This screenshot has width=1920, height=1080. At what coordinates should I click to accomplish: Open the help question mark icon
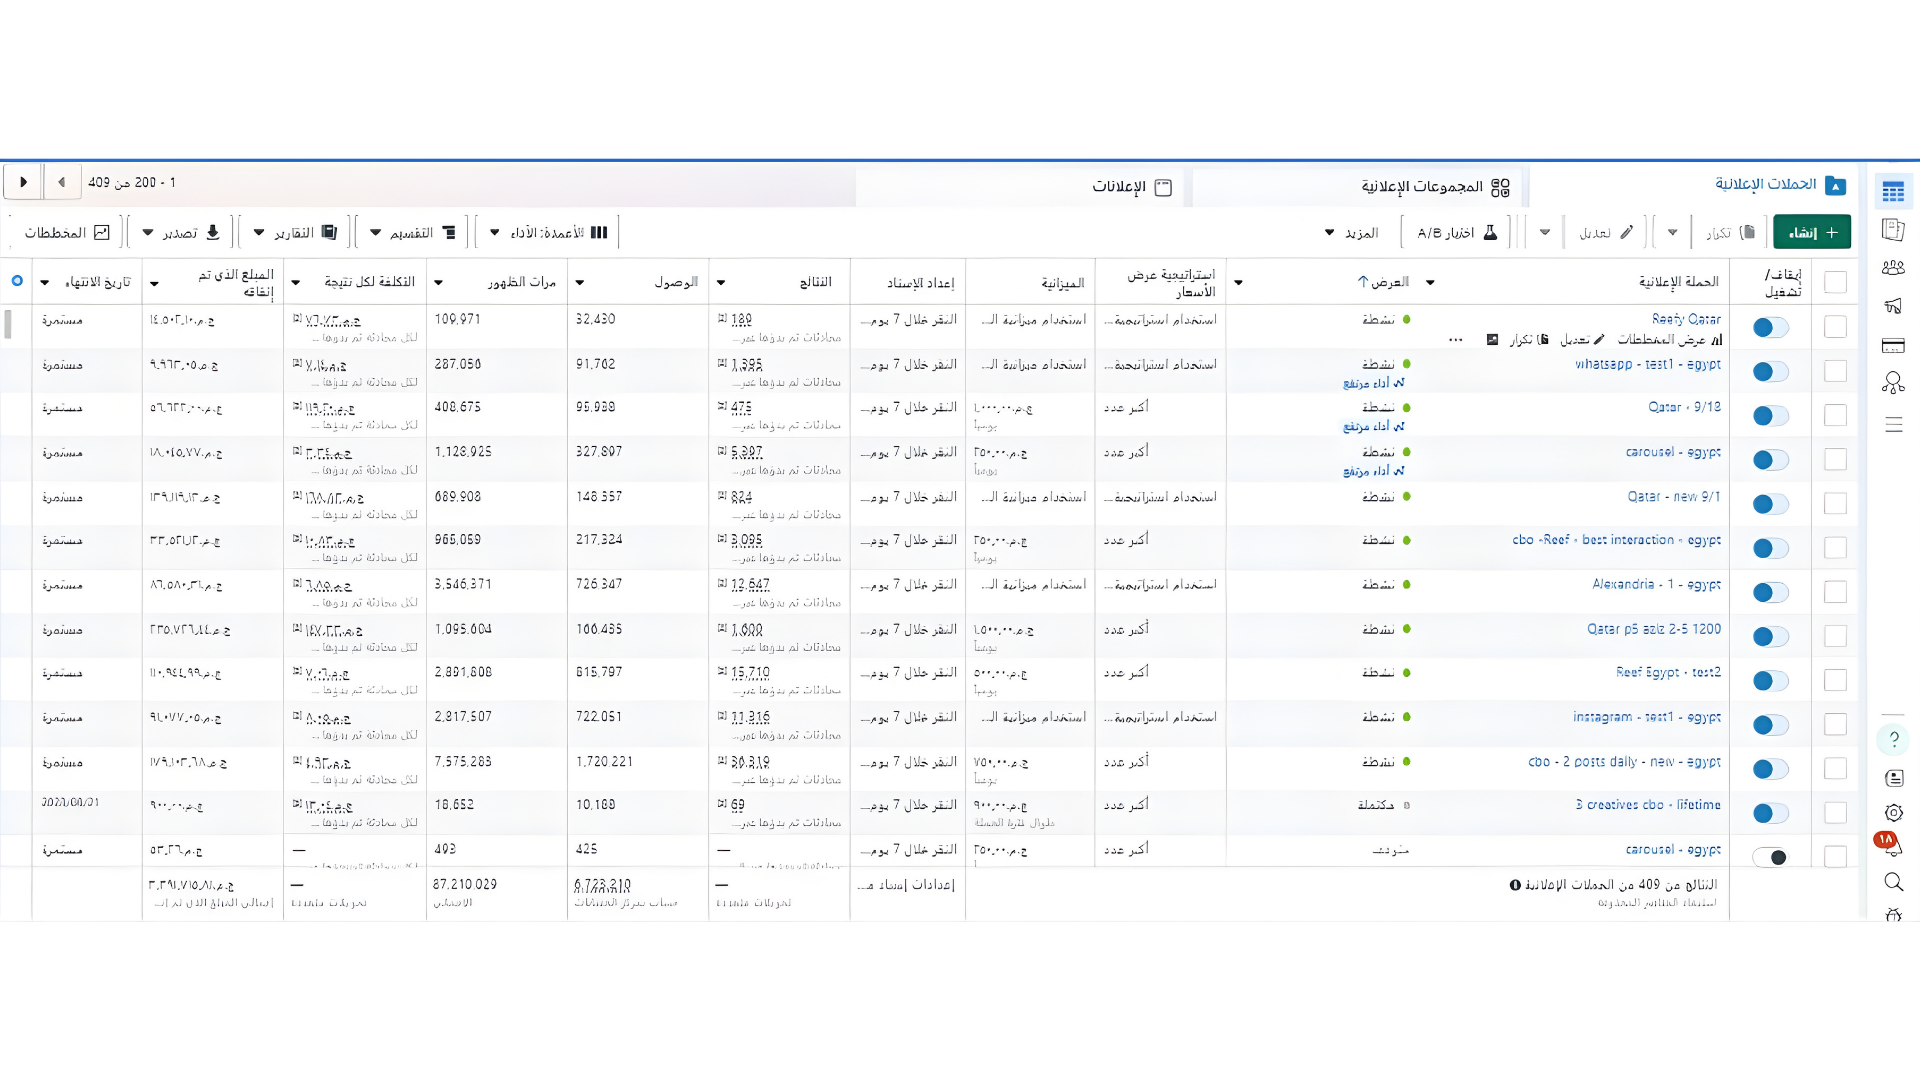pos(1893,739)
